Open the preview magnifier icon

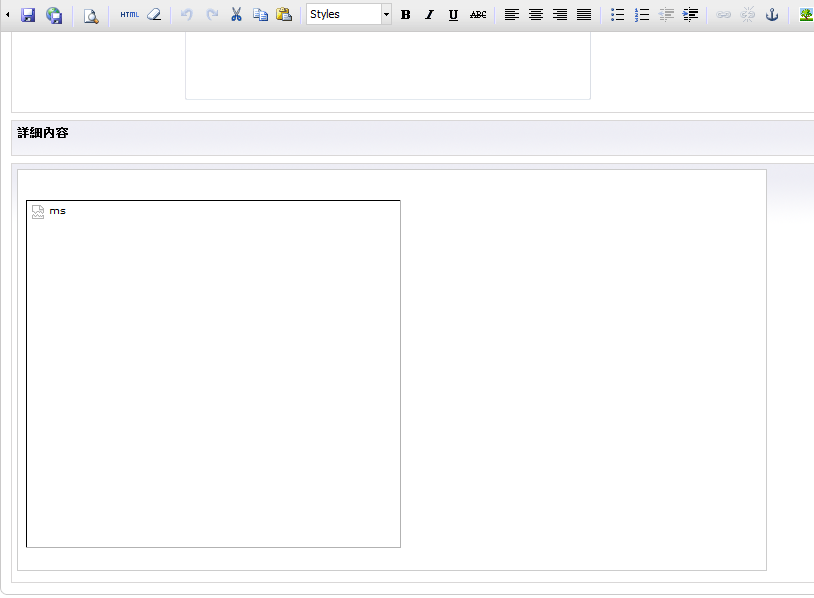click(x=91, y=16)
